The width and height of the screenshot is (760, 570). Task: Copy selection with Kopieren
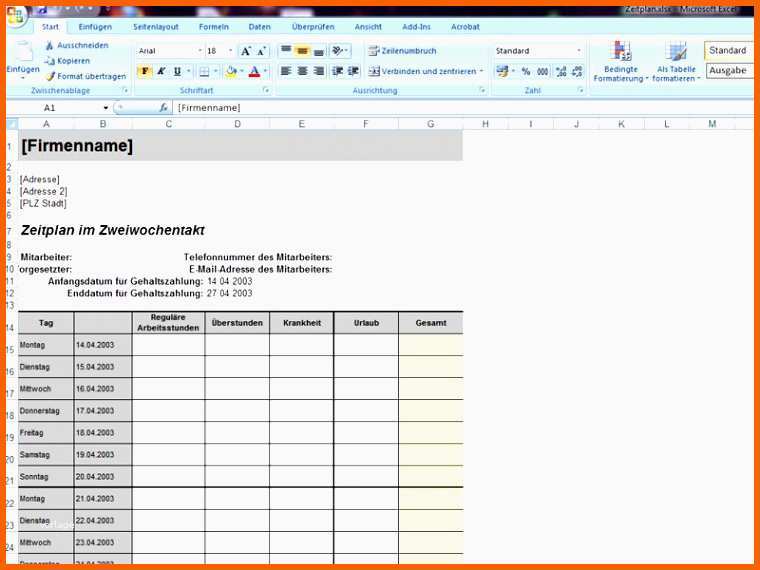[67, 61]
